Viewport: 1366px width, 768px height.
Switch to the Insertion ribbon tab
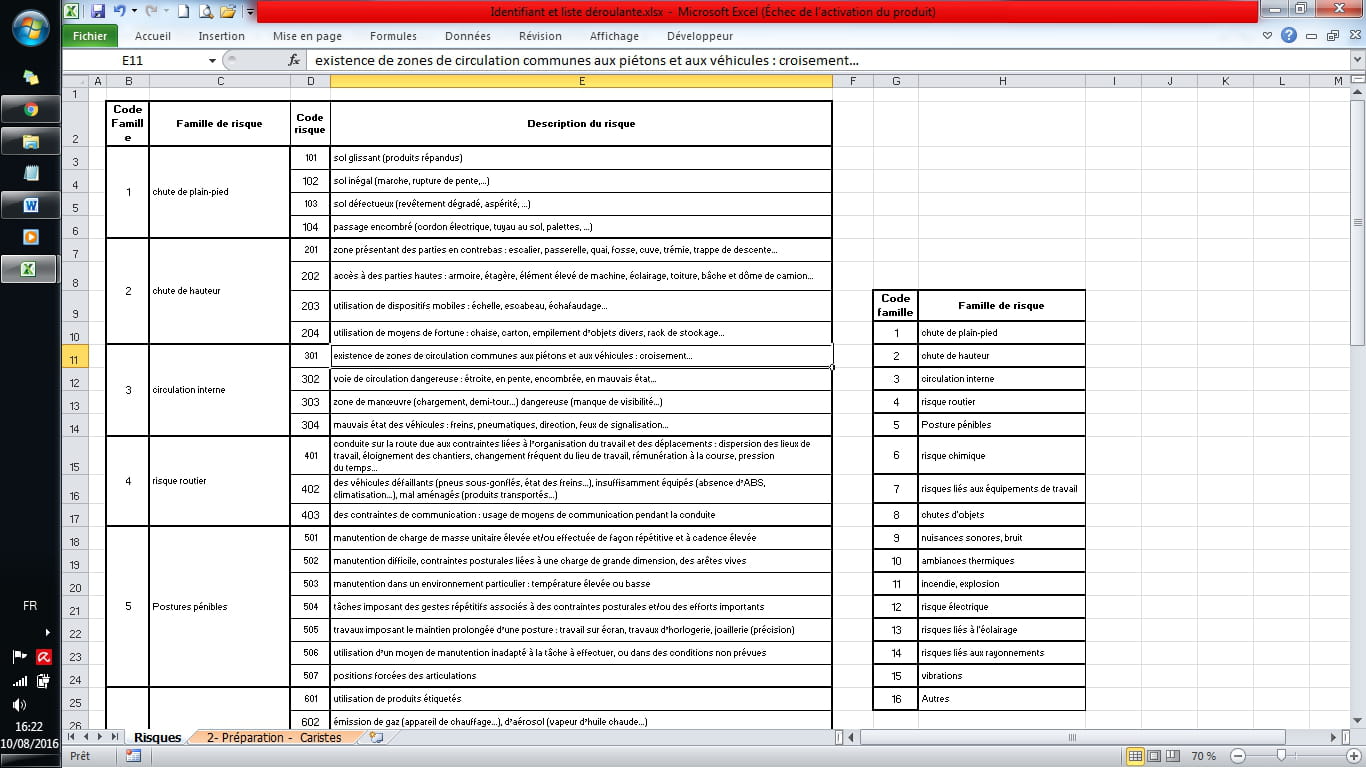(222, 36)
